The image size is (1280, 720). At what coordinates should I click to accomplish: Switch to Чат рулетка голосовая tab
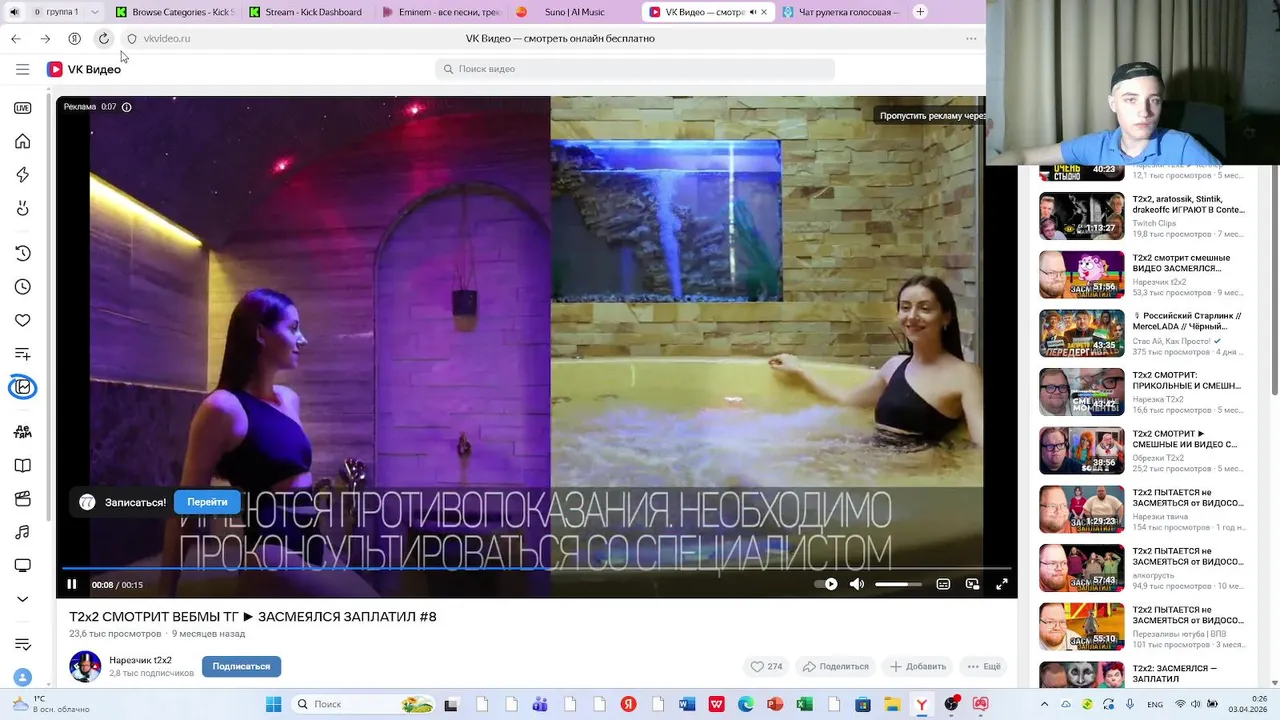[840, 12]
